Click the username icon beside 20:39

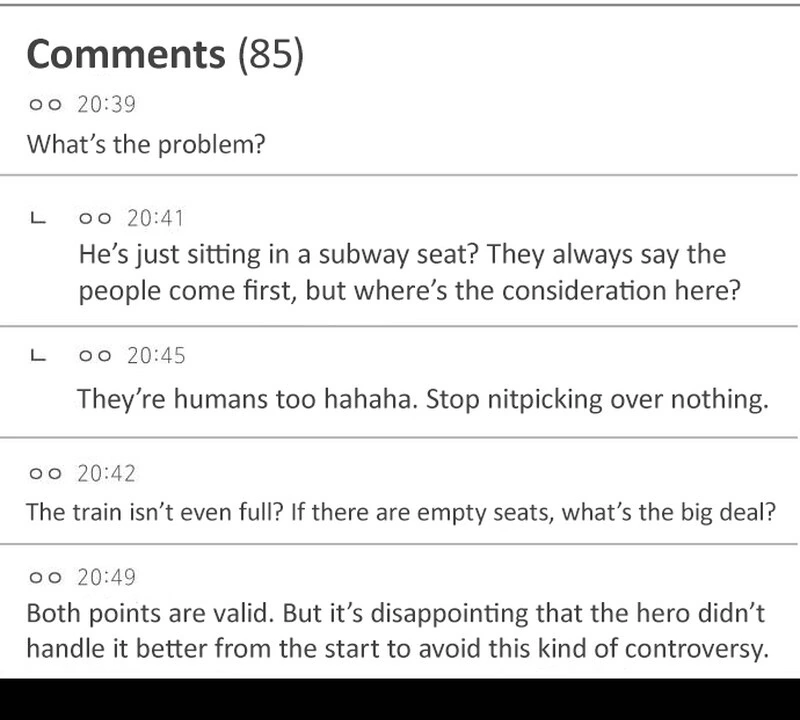tap(45, 104)
